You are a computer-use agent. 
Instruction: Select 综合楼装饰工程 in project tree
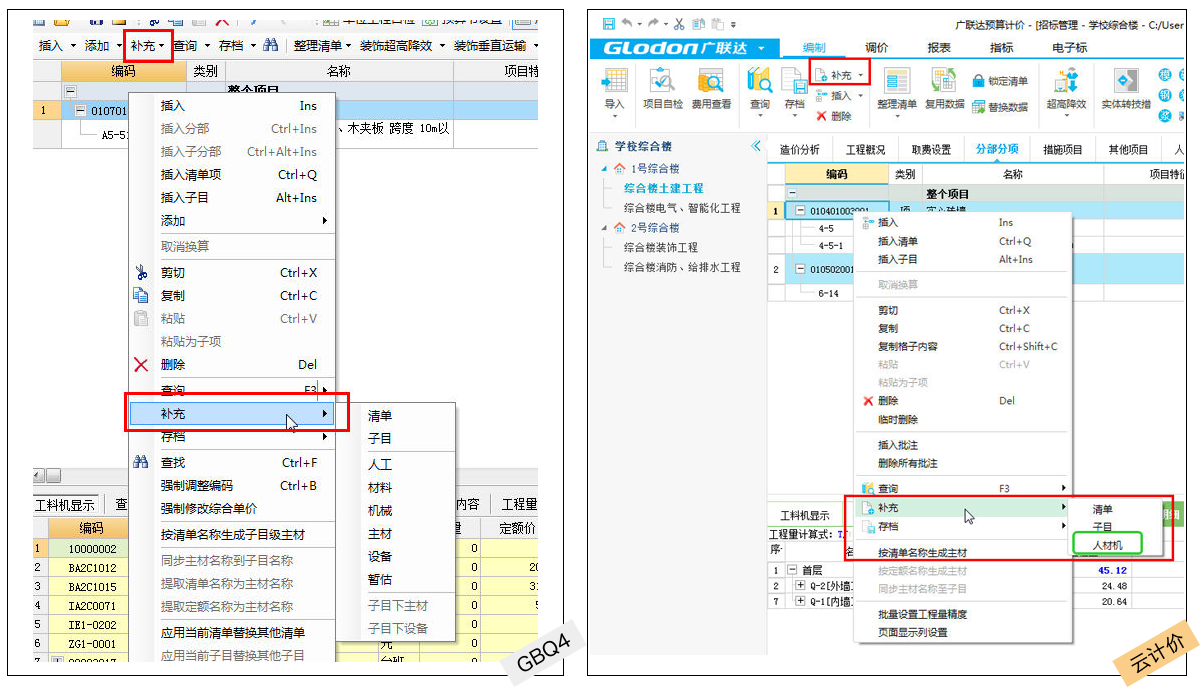(660, 247)
